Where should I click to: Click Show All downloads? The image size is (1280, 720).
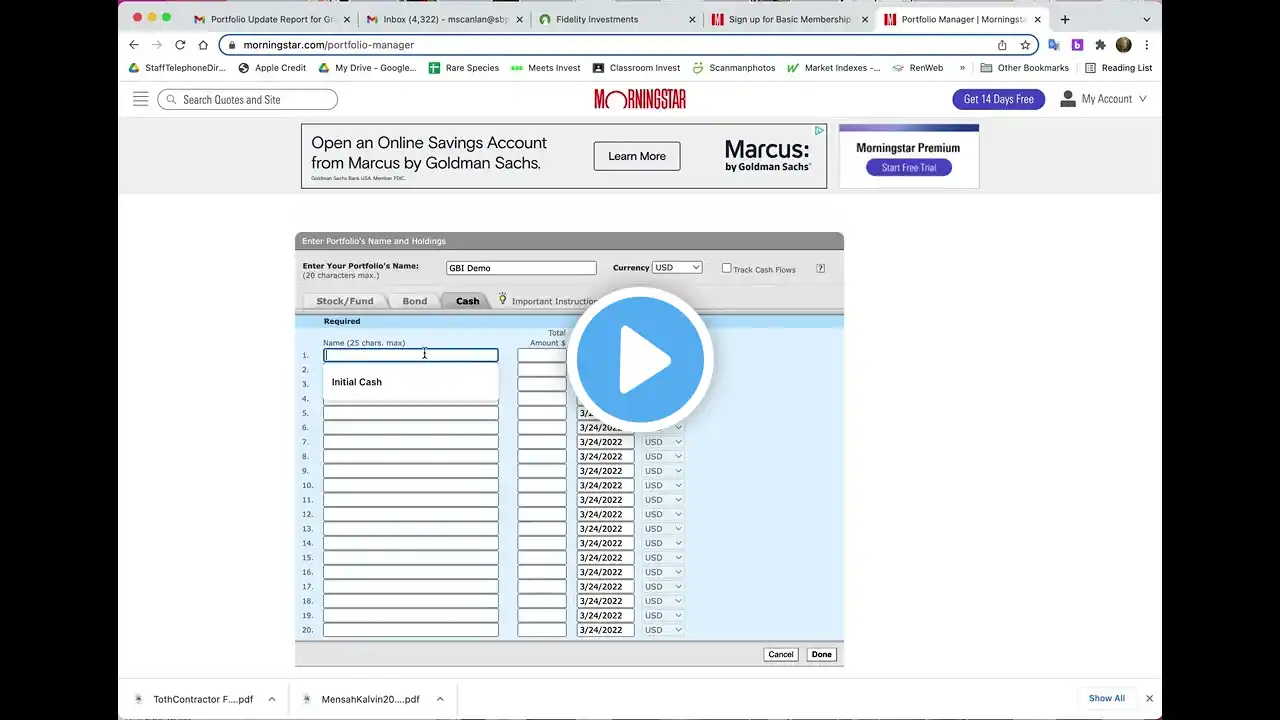coord(1106,698)
